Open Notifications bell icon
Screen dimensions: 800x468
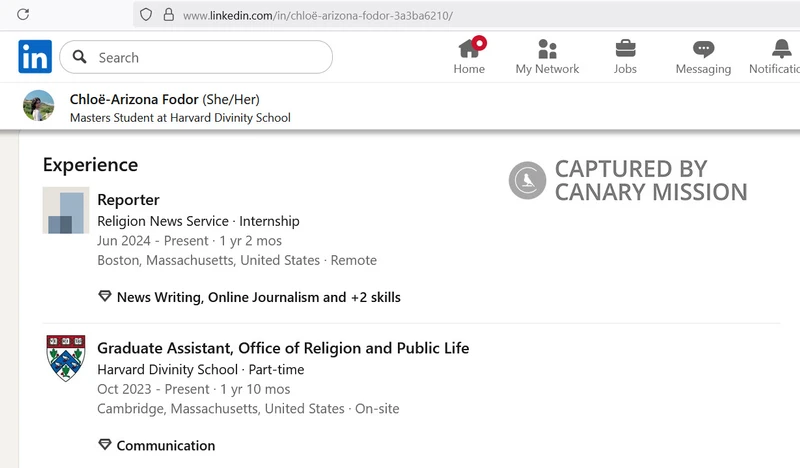click(781, 48)
